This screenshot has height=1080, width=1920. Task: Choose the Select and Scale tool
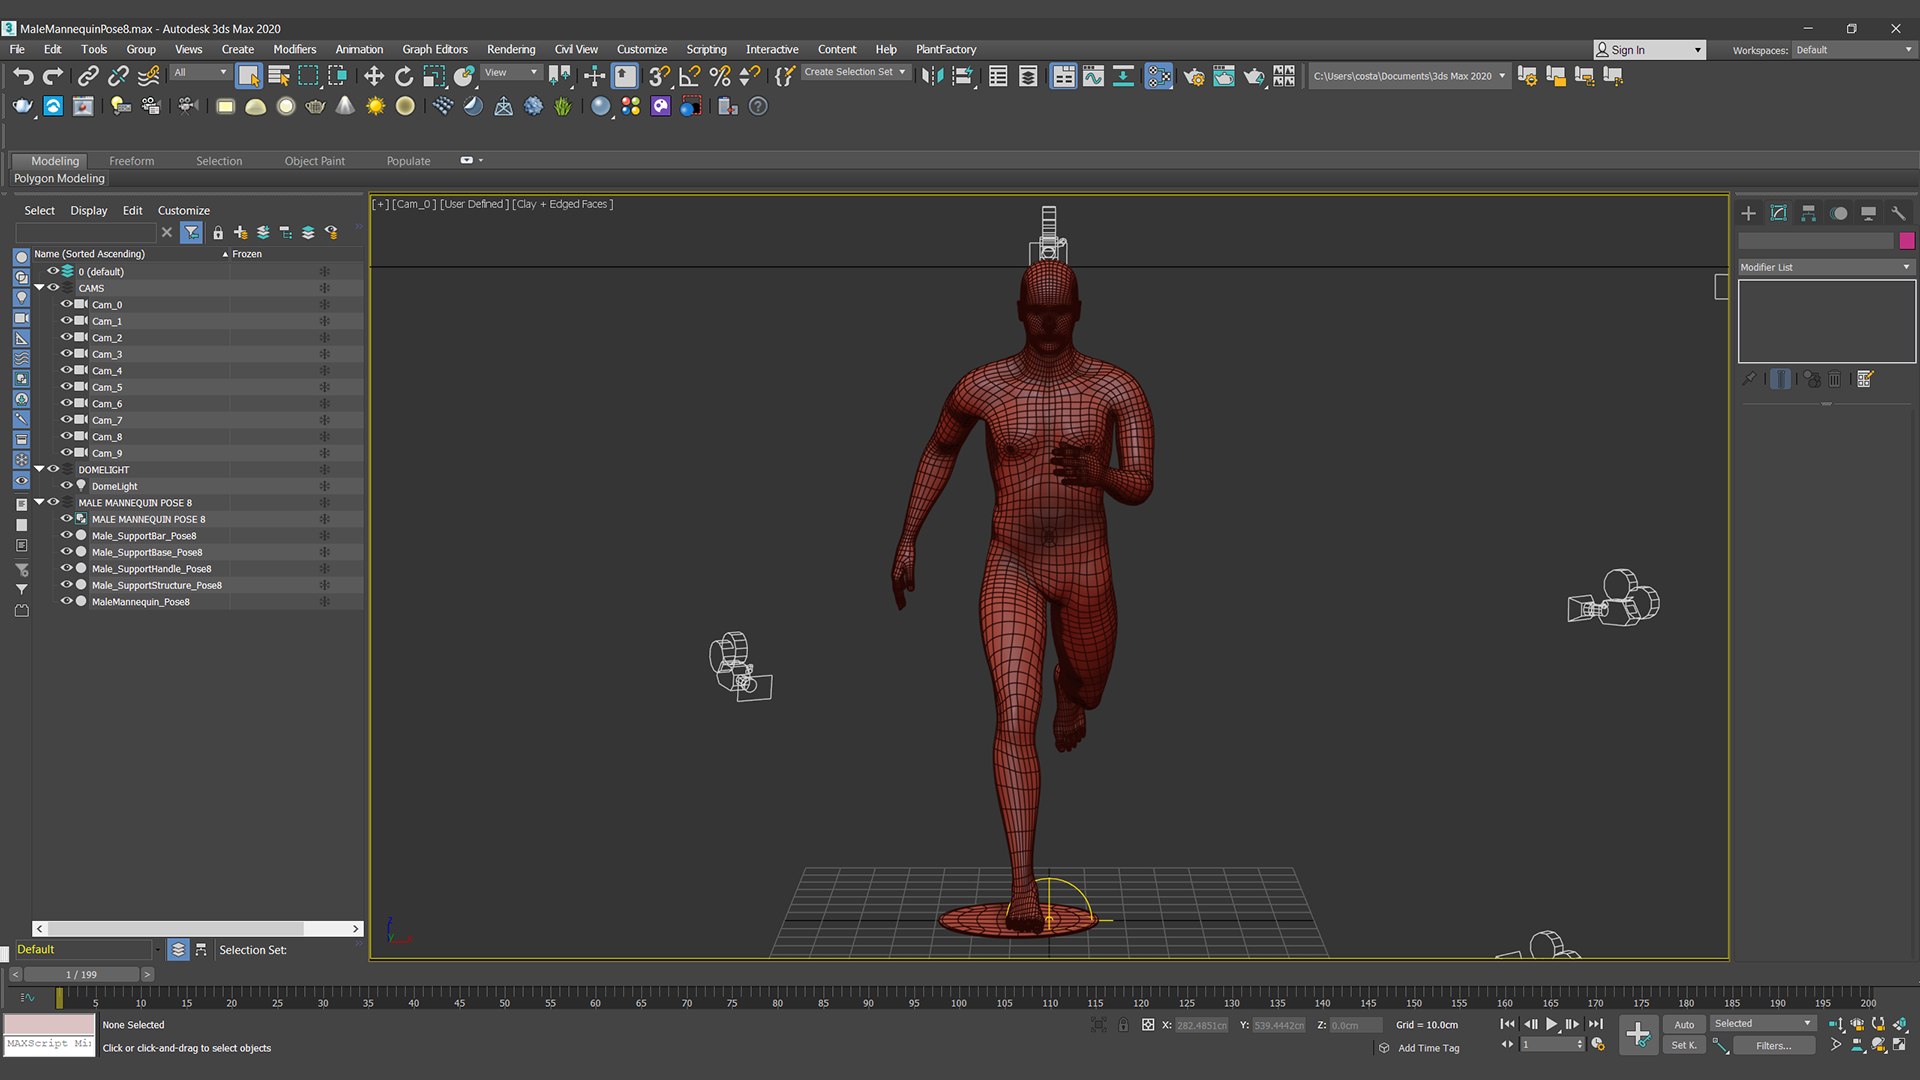(434, 76)
